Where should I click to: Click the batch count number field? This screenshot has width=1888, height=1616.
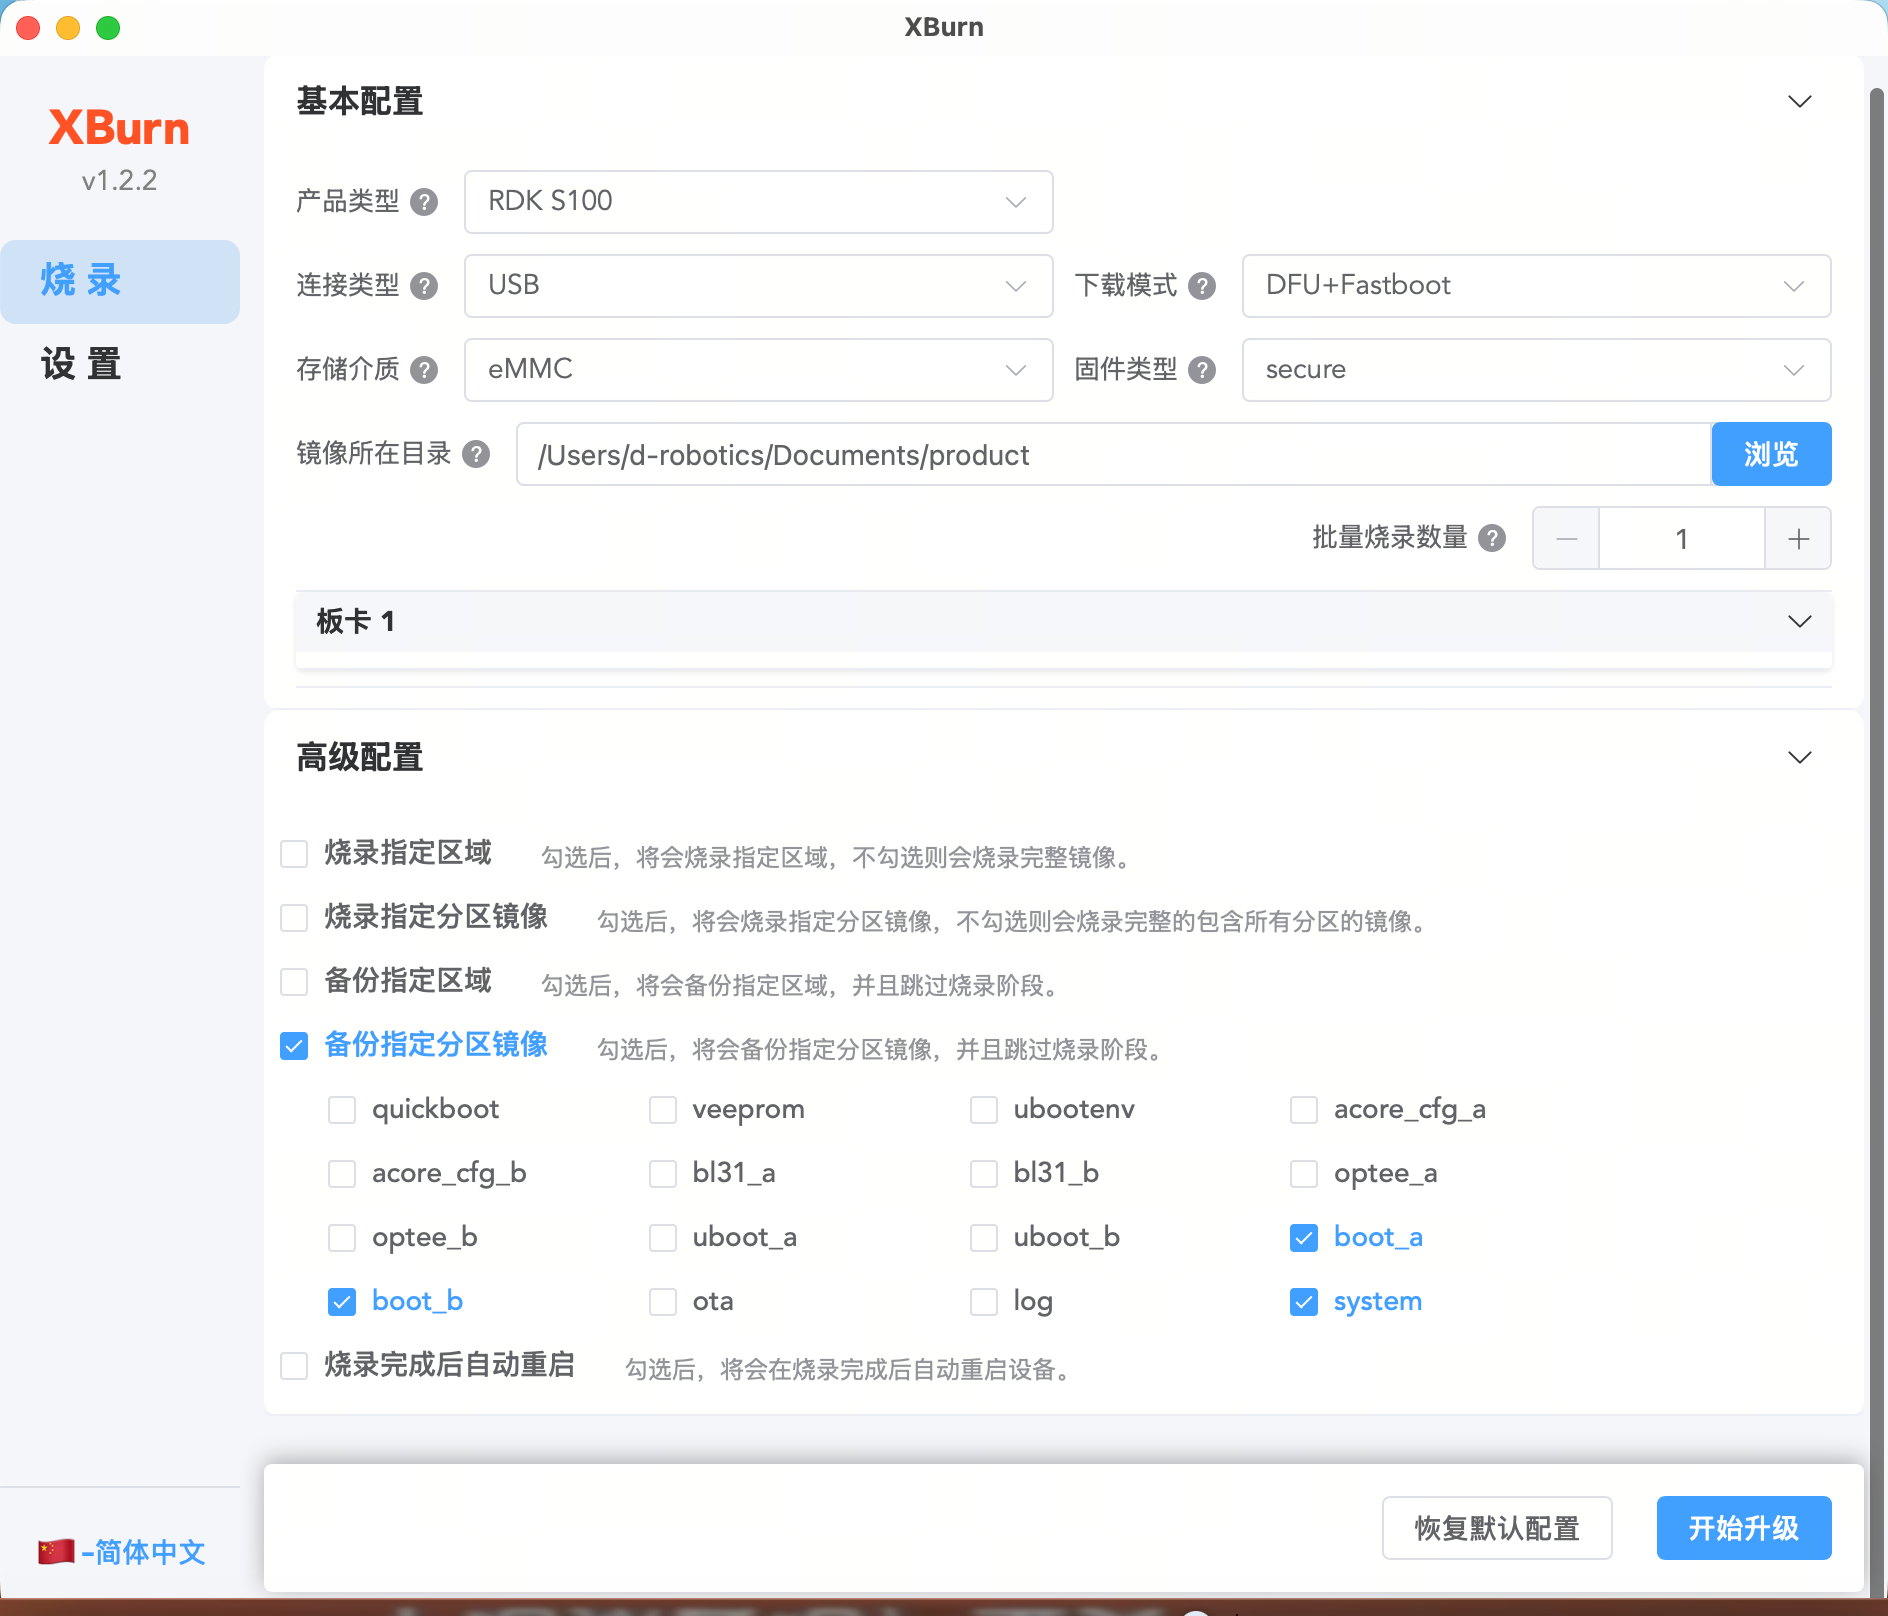click(x=1682, y=539)
